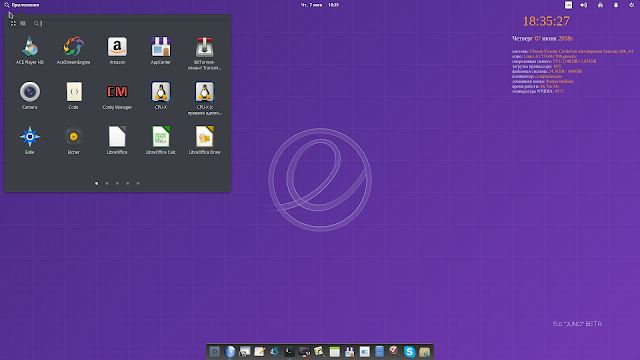Open the red checkmark magnifier dock icon
This screenshot has height=360, width=640.
click(x=394, y=351)
